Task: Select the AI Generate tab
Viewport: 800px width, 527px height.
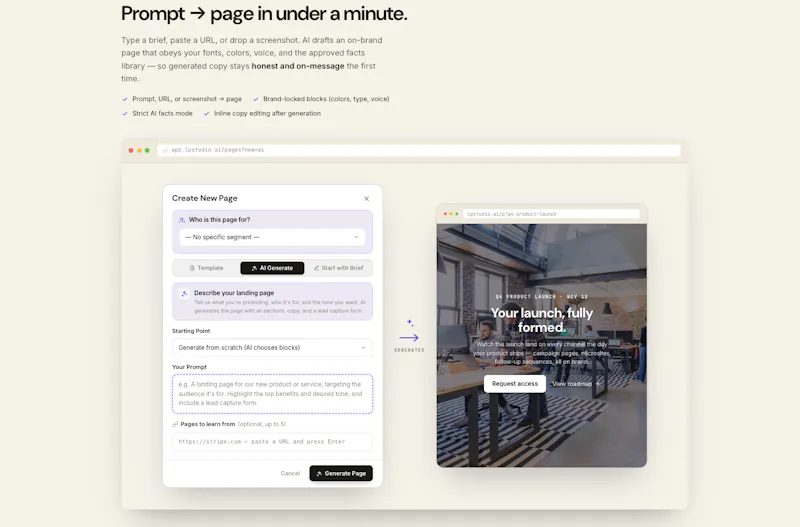Action: click(272, 268)
